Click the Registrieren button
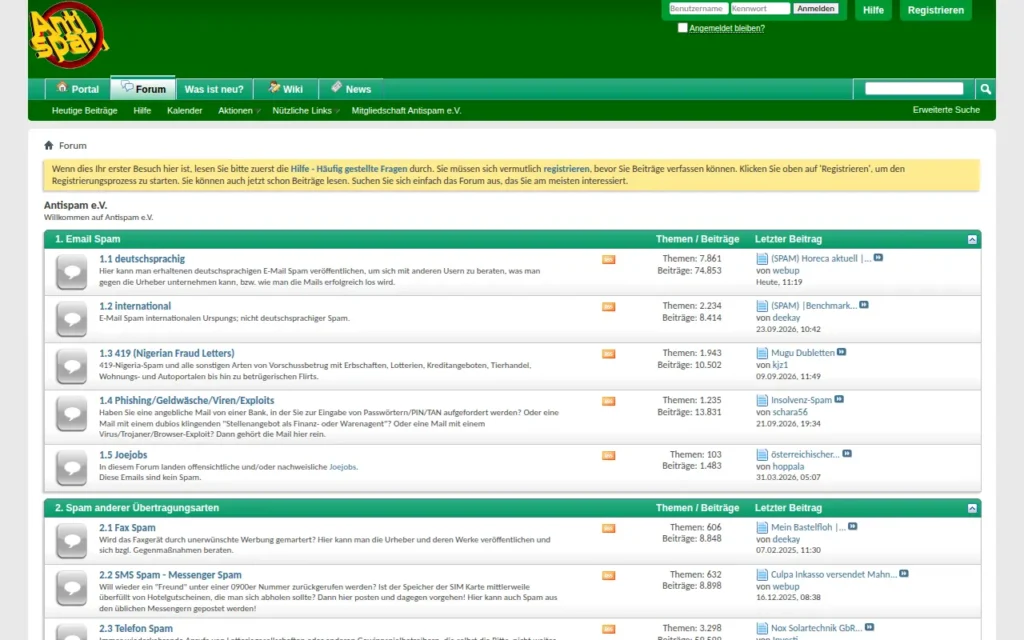Viewport: 1024px width, 640px height. pyautogui.click(x=936, y=10)
